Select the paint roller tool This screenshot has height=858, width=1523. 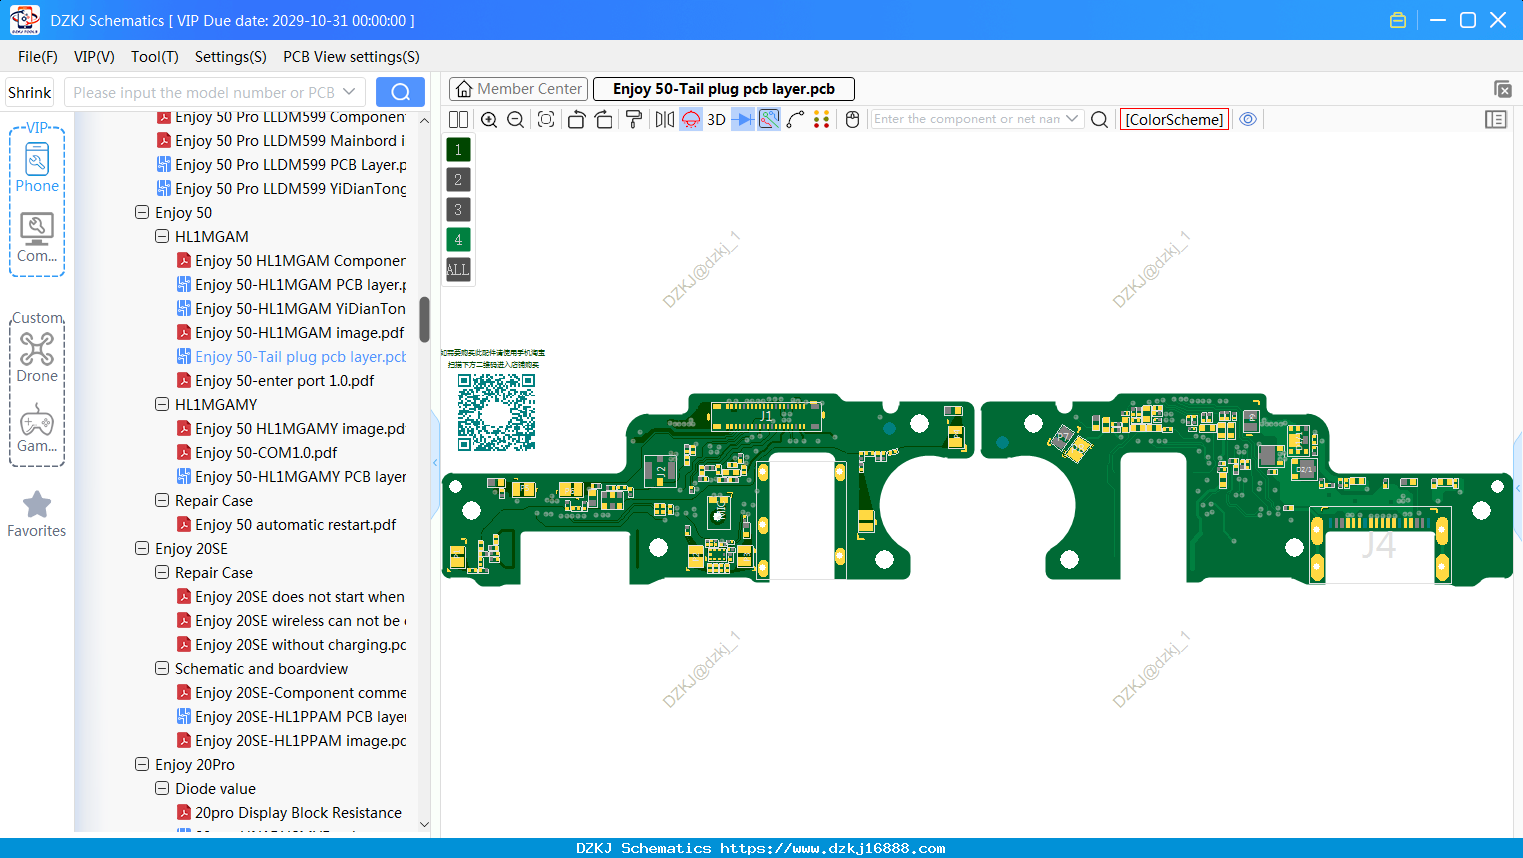[x=634, y=120]
